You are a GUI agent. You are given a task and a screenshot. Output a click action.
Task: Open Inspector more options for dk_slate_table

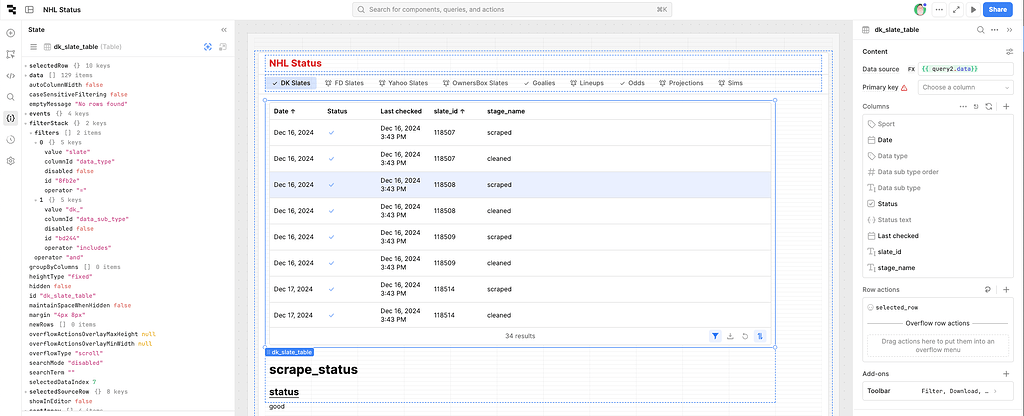click(x=995, y=30)
